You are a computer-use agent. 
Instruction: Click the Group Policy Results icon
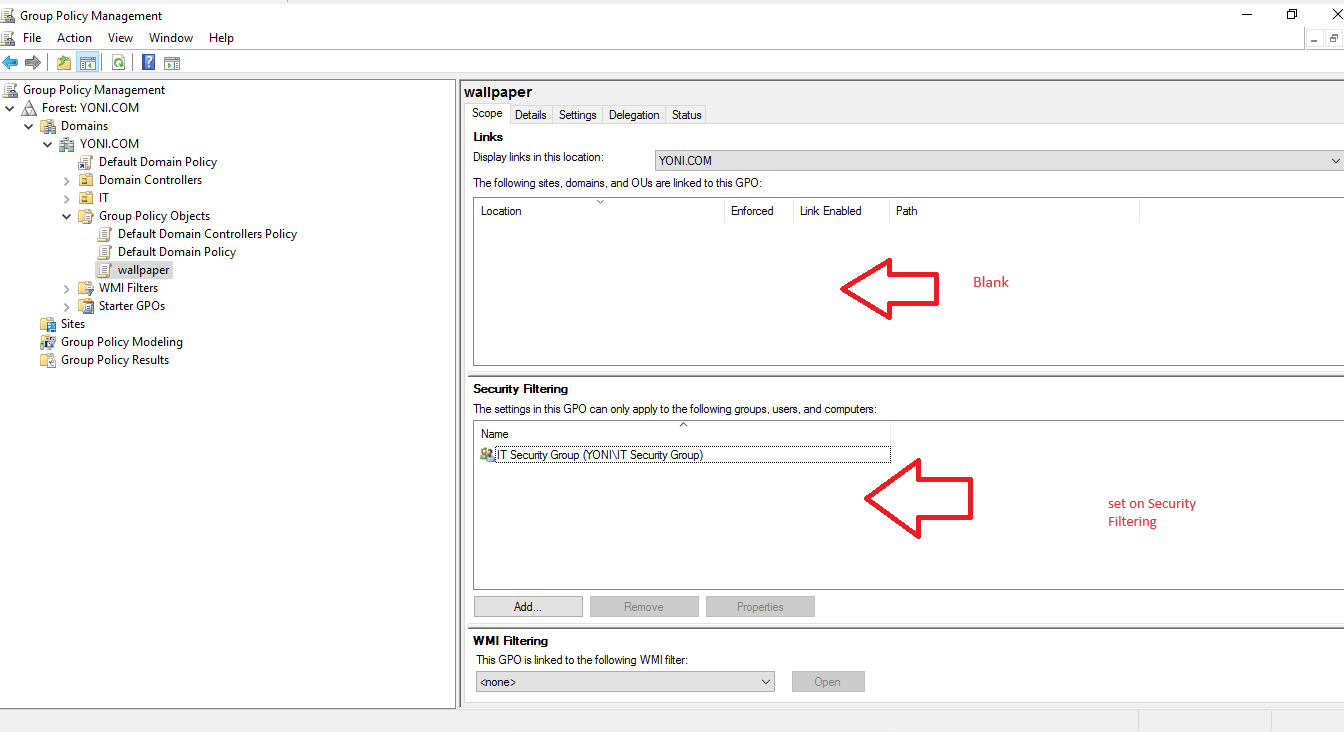pos(48,360)
